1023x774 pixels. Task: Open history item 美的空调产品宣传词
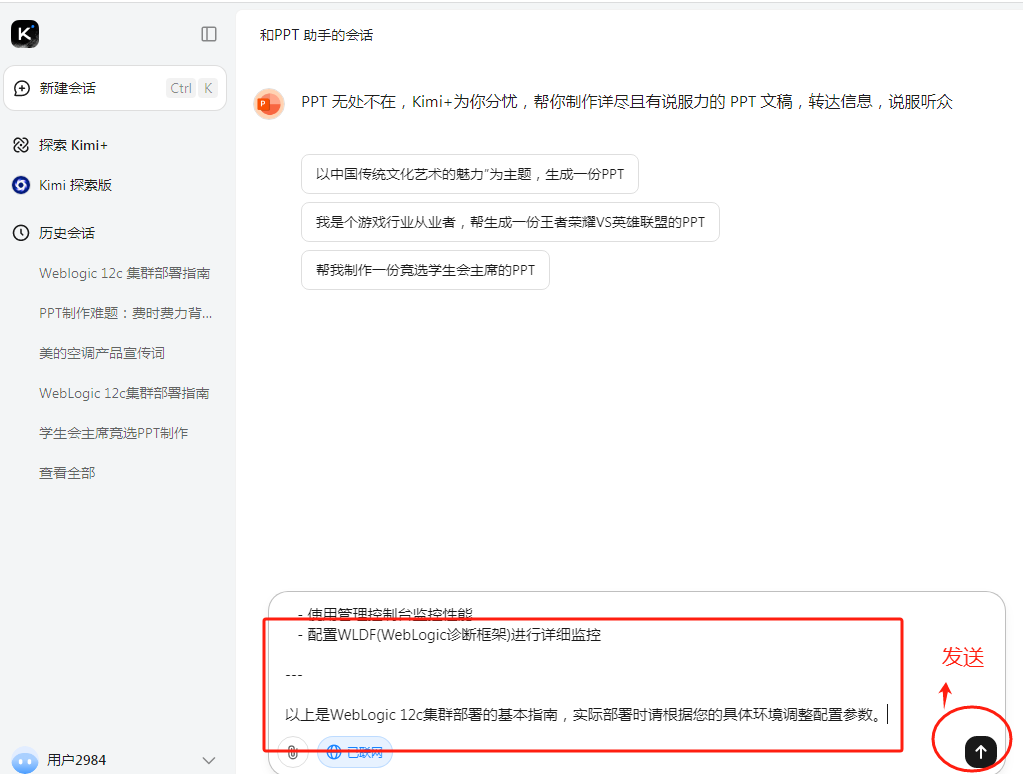102,353
